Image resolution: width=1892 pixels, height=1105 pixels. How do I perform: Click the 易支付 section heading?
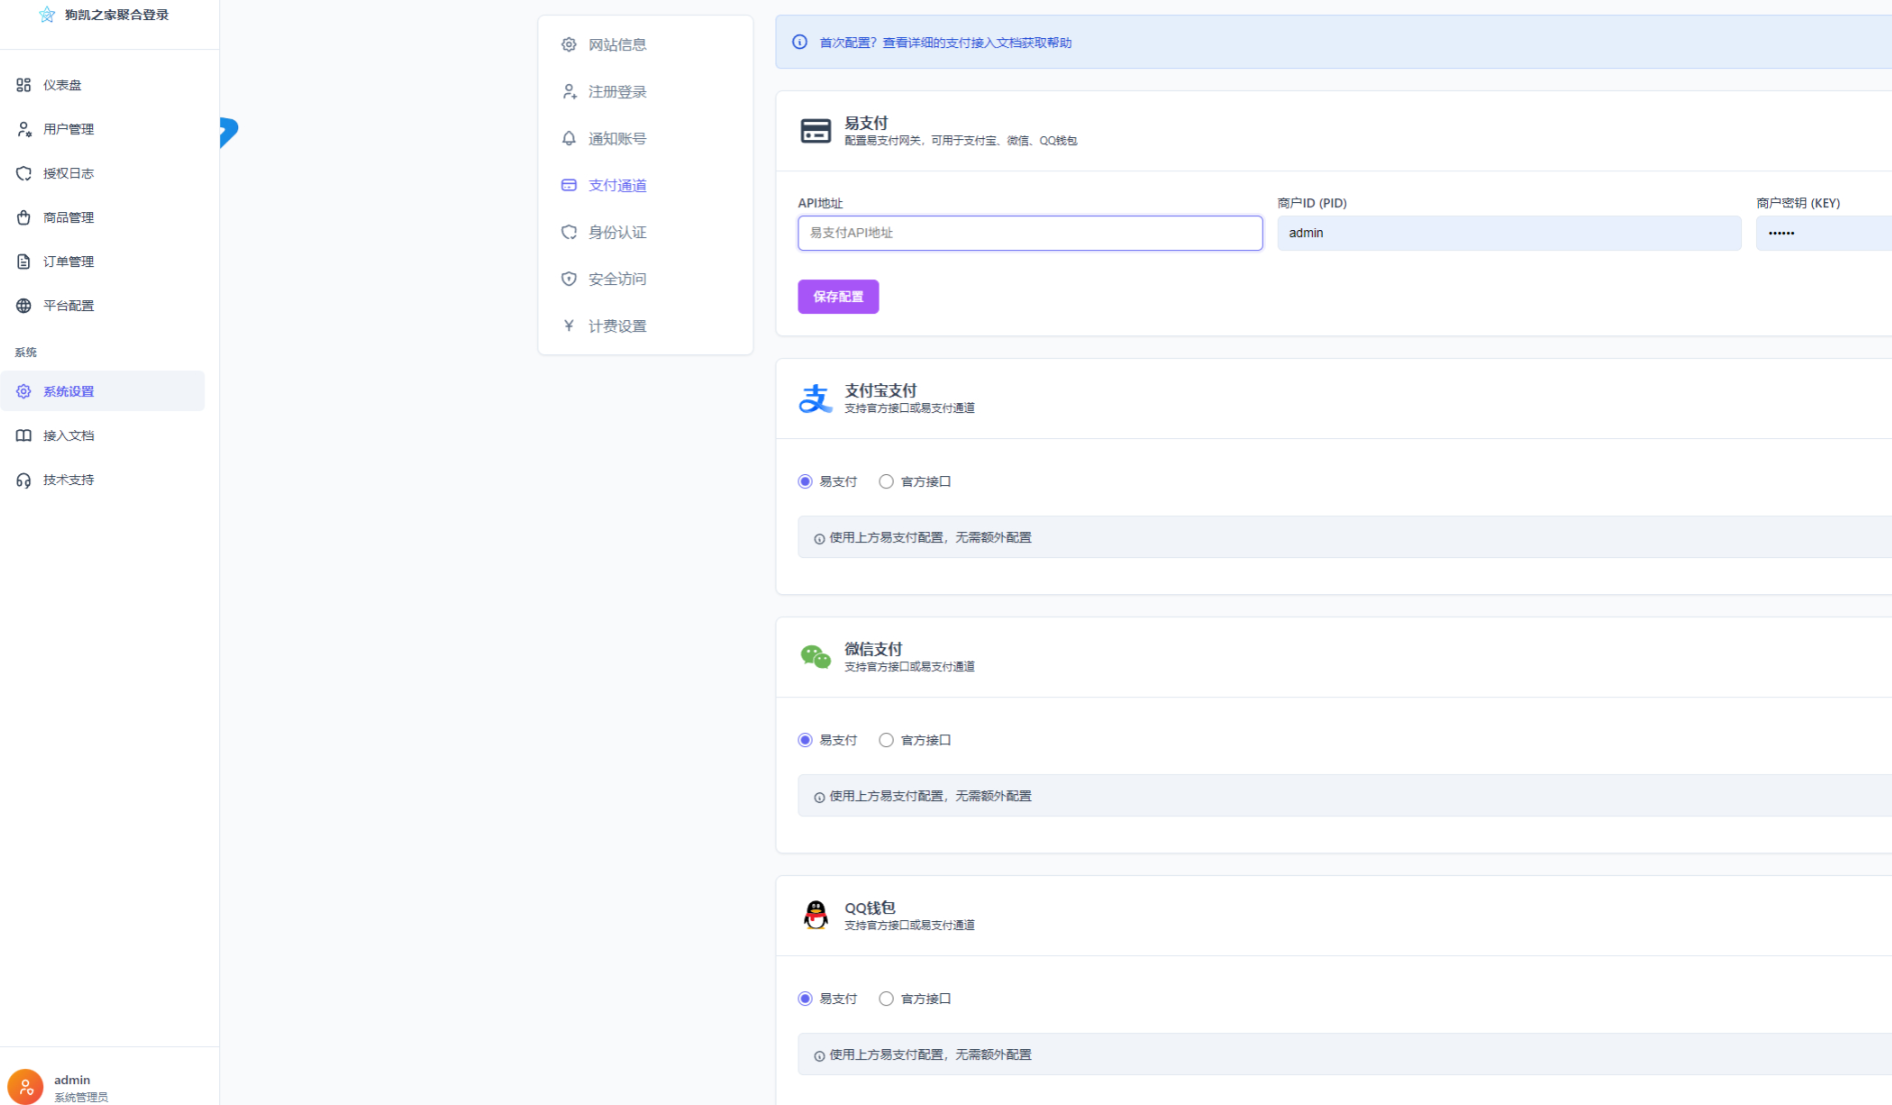coord(866,123)
